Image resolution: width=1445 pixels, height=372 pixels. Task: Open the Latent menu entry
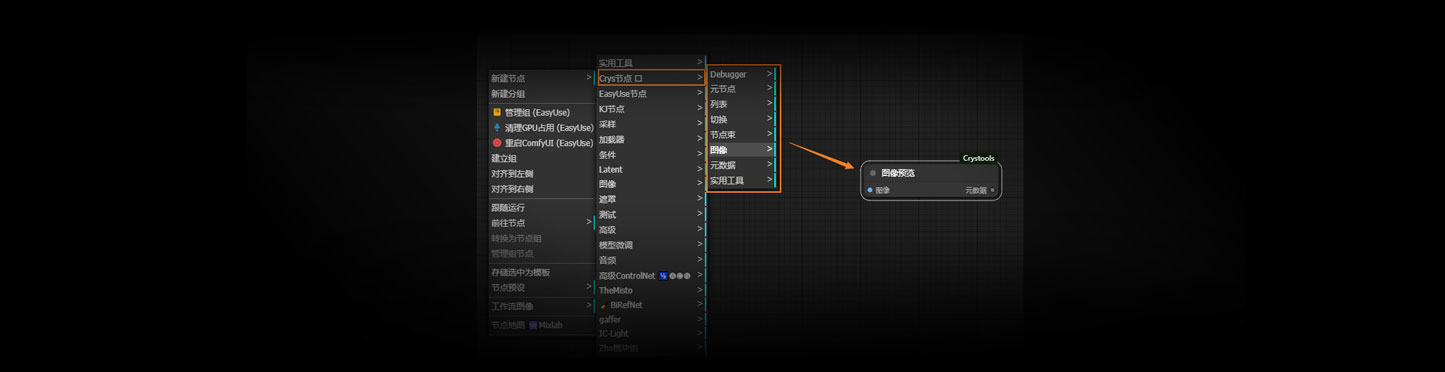click(x=651, y=169)
